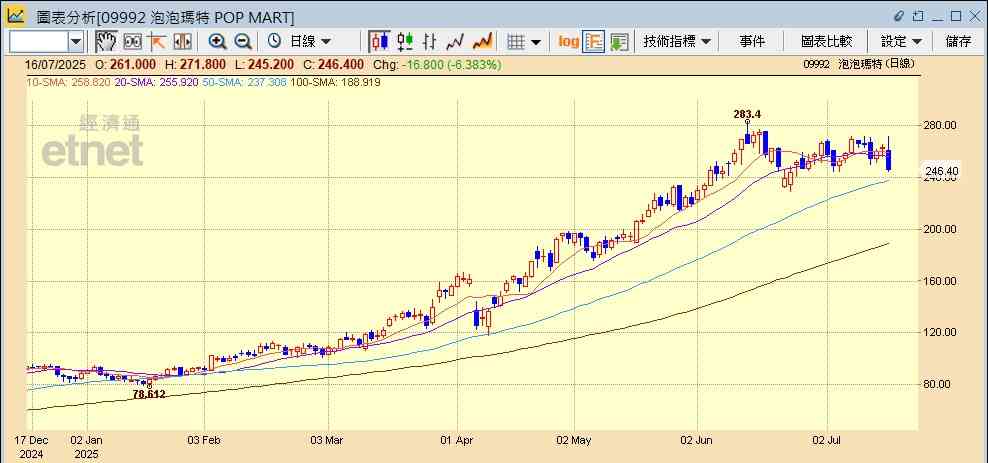Open the 技術指標 dropdown menu
The image size is (988, 463).
coord(677,42)
